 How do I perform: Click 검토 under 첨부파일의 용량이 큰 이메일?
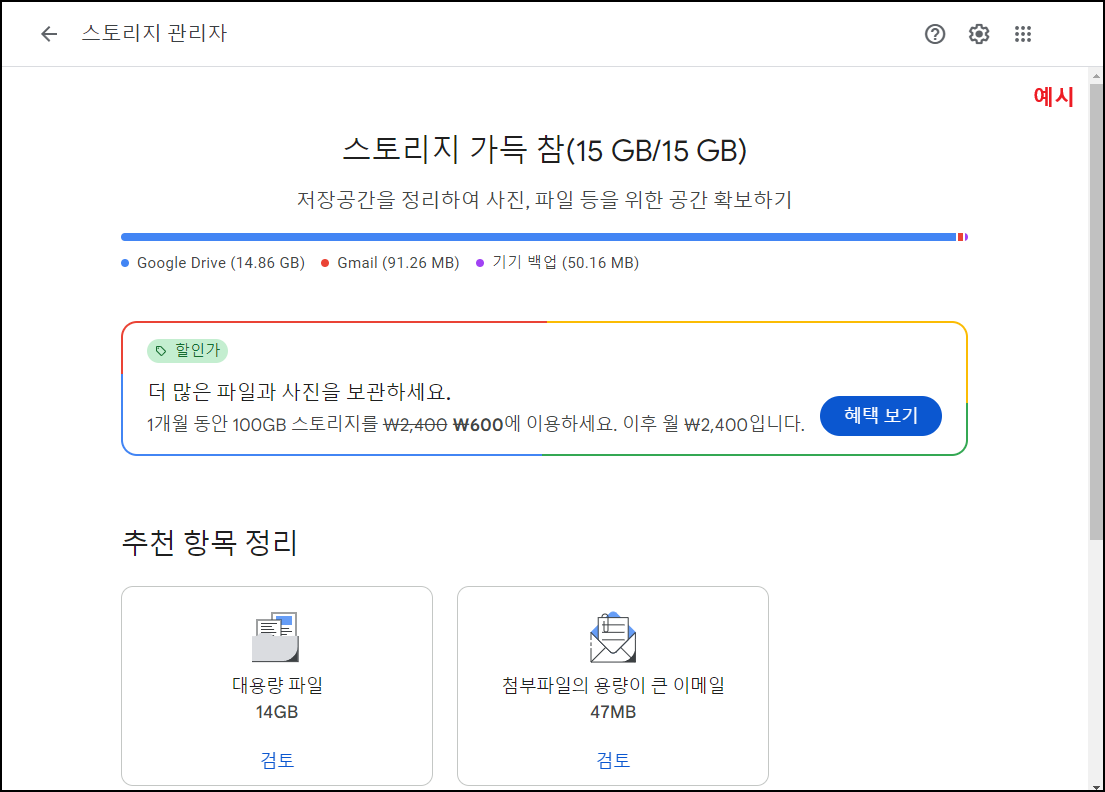[x=613, y=760]
